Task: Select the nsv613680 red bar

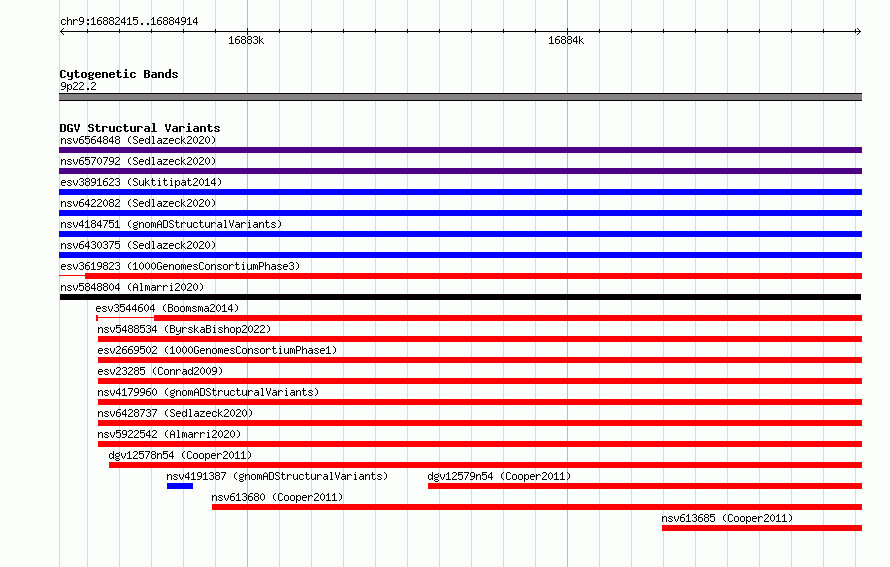Action: (x=537, y=507)
